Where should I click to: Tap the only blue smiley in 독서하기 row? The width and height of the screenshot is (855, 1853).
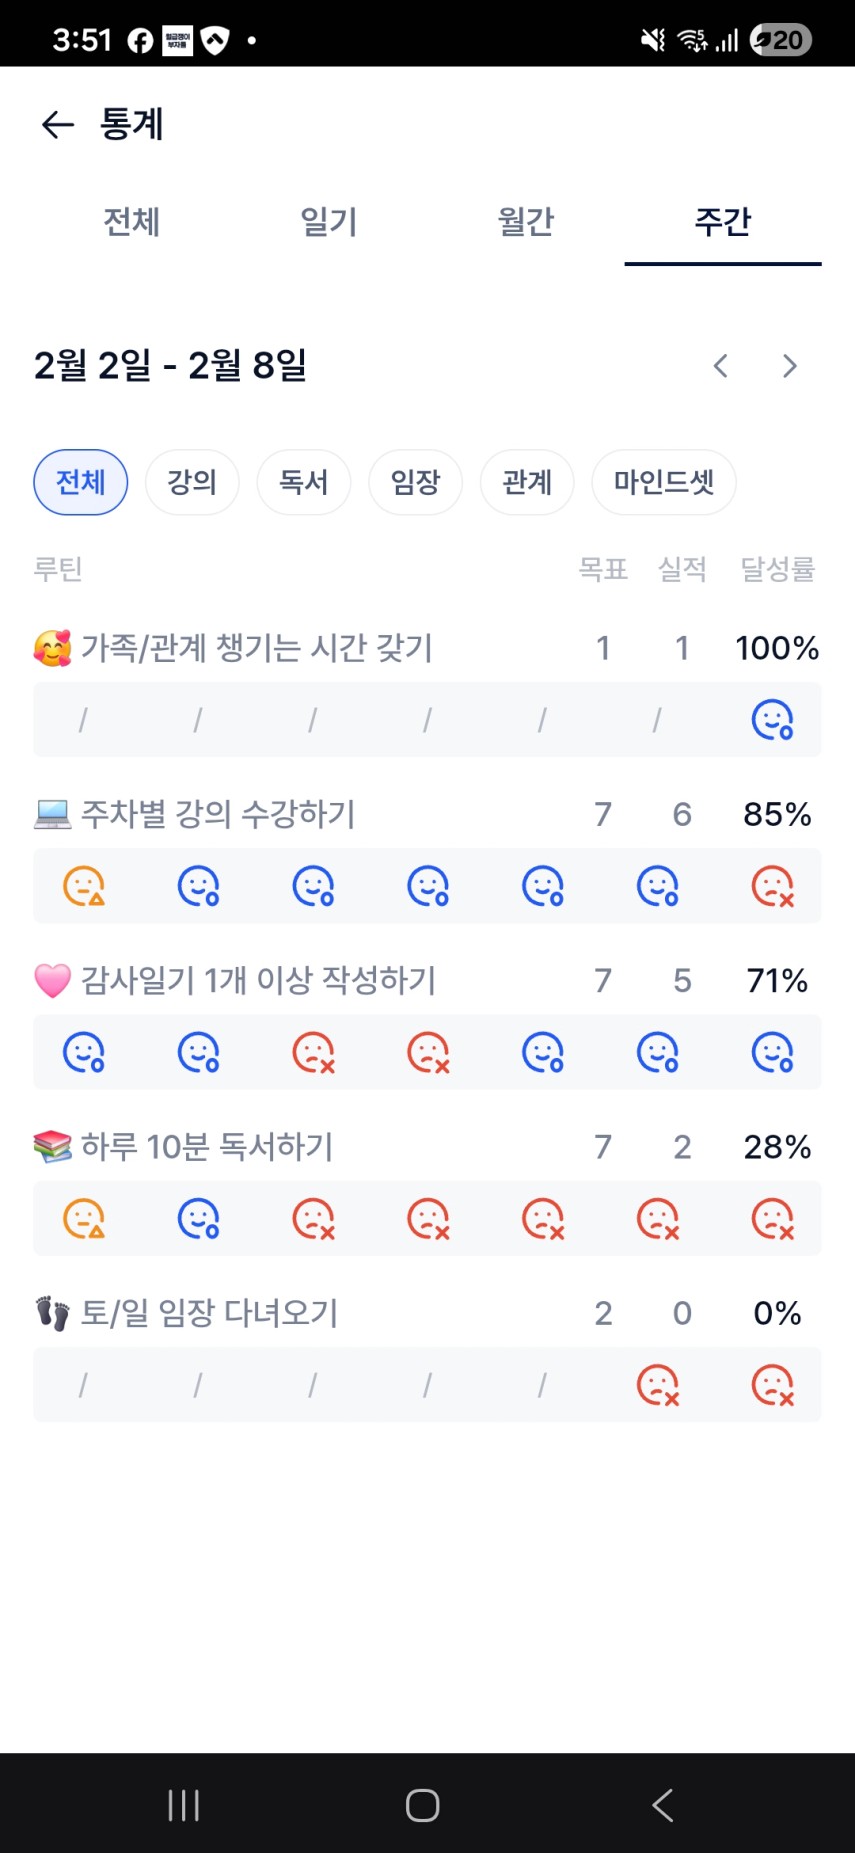(x=198, y=1218)
